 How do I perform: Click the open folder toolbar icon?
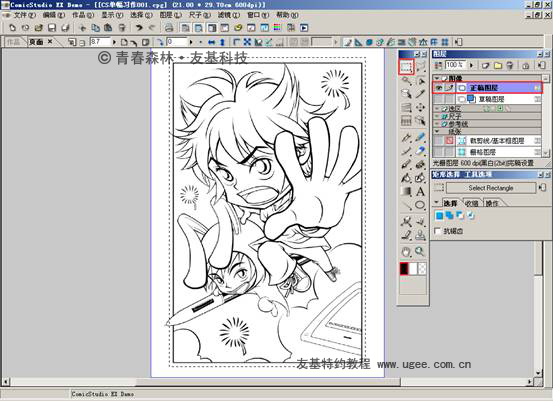(39, 28)
